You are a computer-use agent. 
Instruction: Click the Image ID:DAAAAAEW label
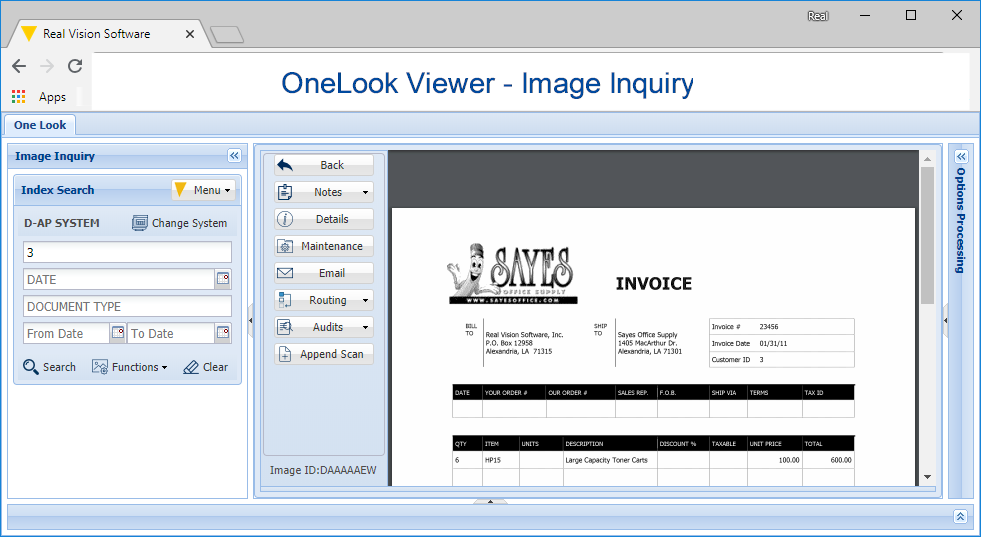point(323,470)
